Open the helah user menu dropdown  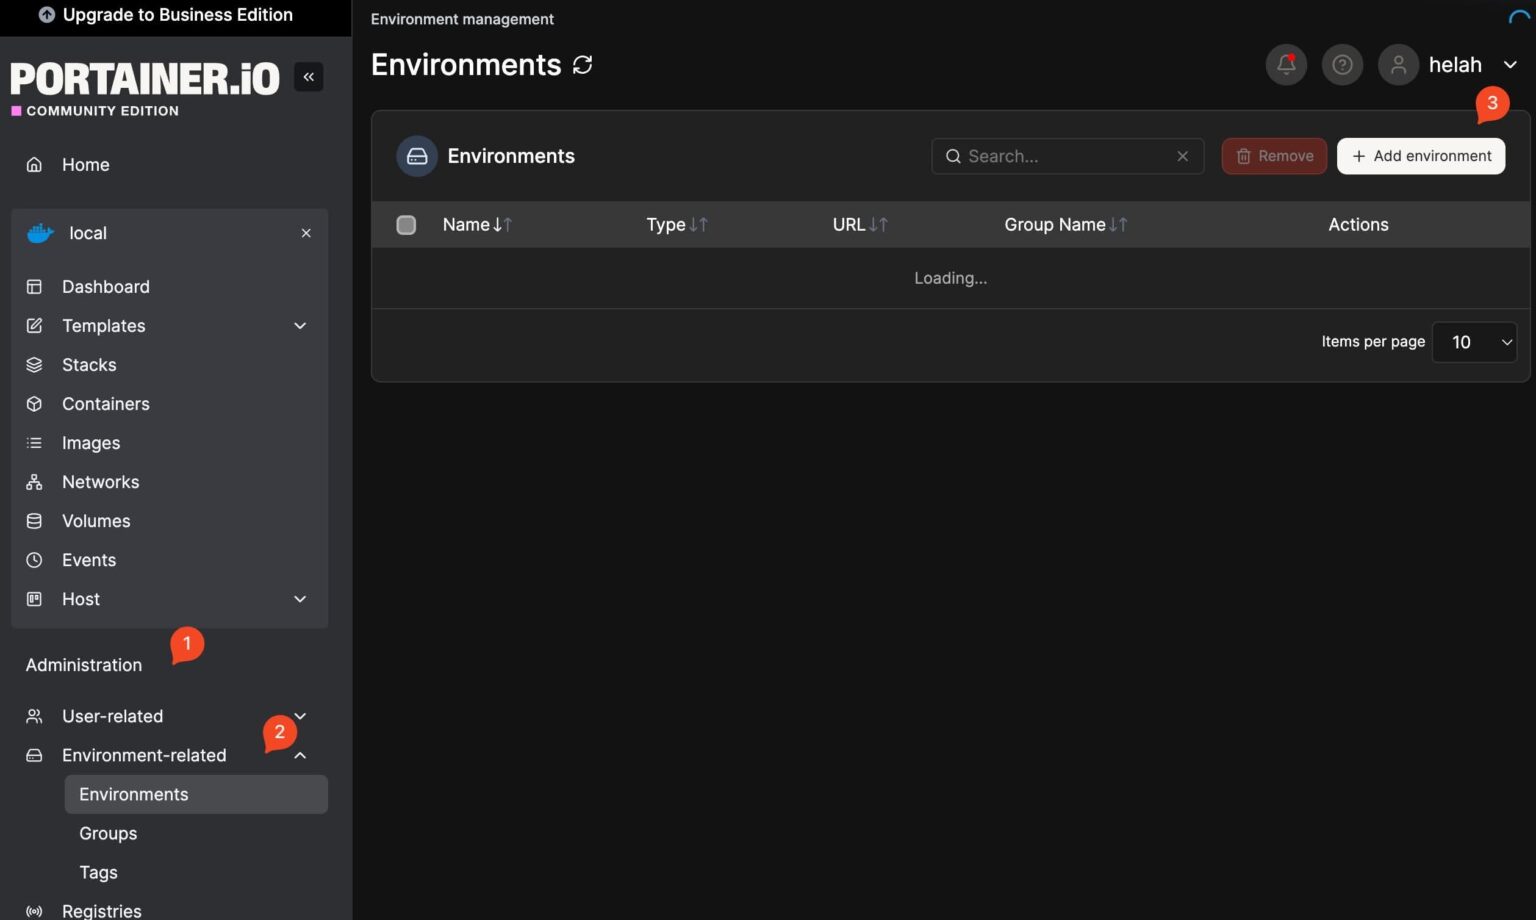click(1510, 65)
